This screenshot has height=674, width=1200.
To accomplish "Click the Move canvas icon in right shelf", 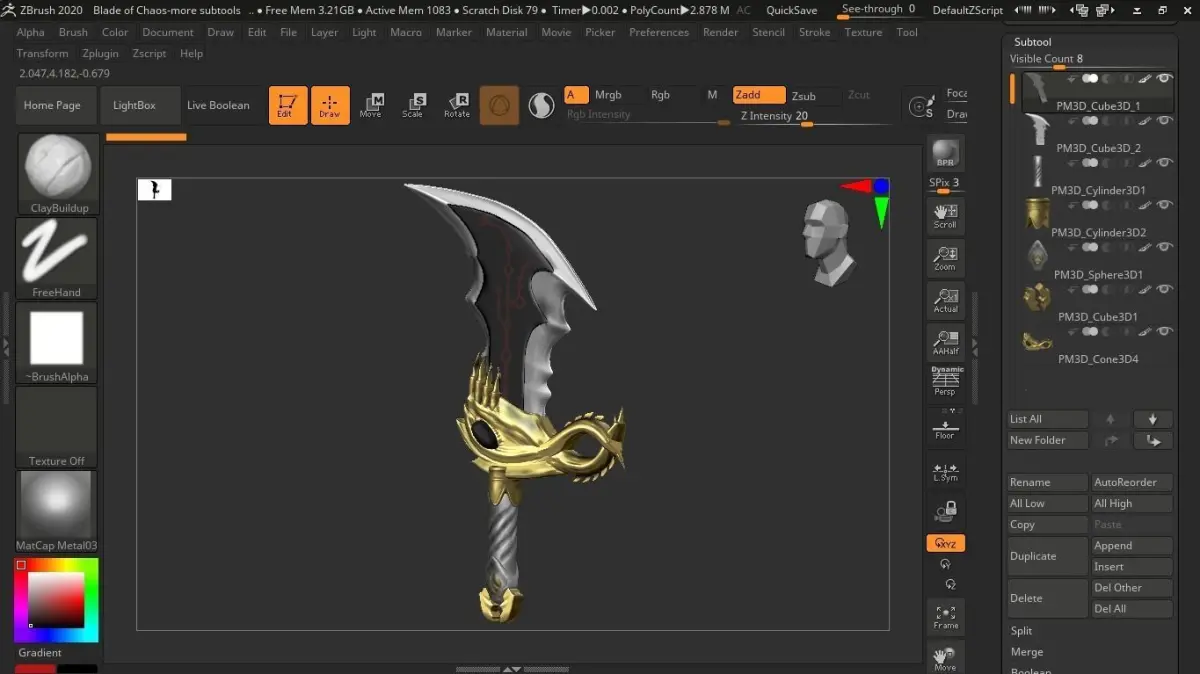I will (945, 658).
